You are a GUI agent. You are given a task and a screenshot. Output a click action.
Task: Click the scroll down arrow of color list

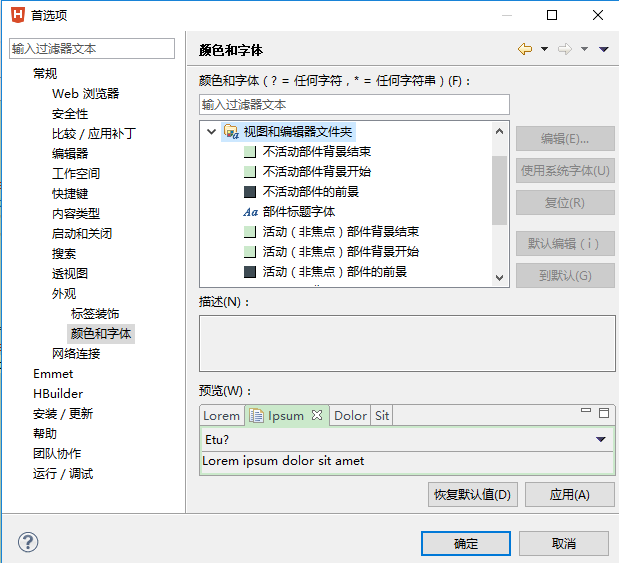(499, 278)
